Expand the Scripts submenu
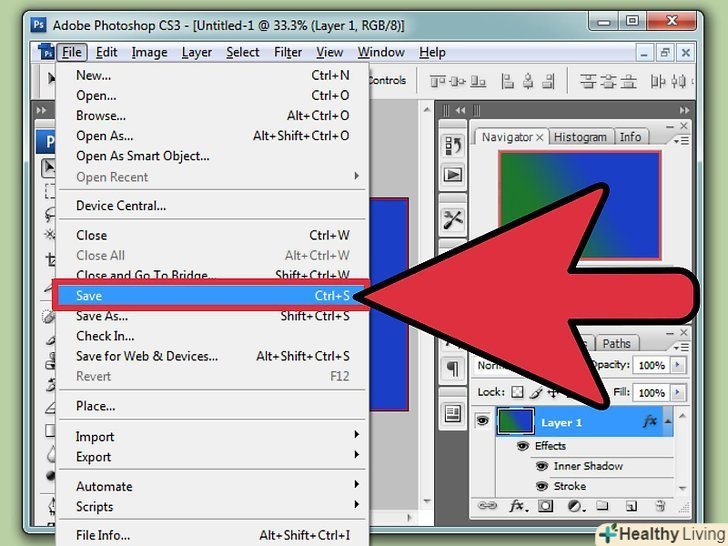Screen dimensions: 728x546 (x=356, y=504)
